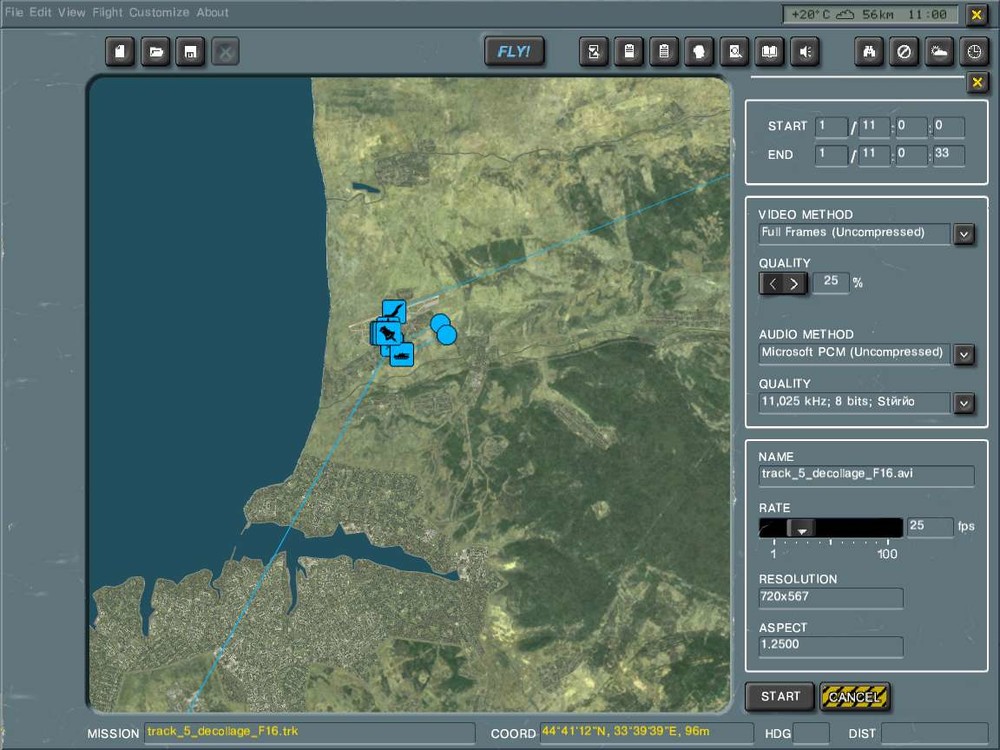Click the frame Rate slider handle
Viewport: 1000px width, 750px height.
click(x=800, y=528)
